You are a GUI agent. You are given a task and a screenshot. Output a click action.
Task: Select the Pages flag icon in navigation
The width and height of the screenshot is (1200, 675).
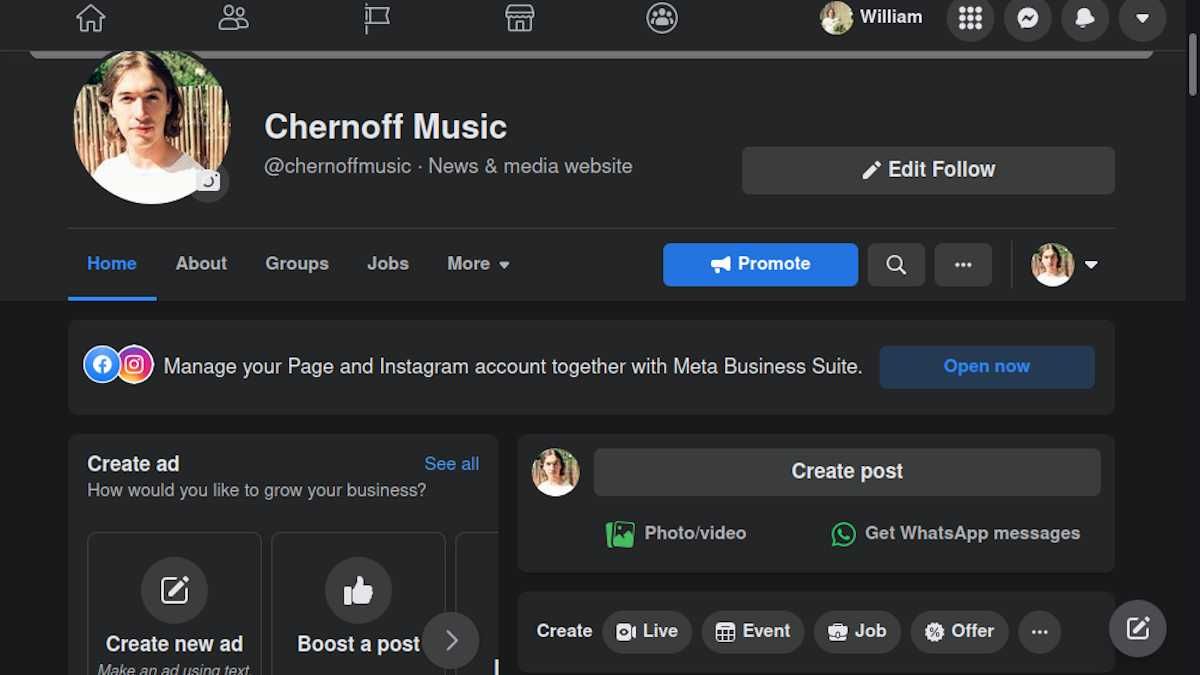[x=377, y=17]
